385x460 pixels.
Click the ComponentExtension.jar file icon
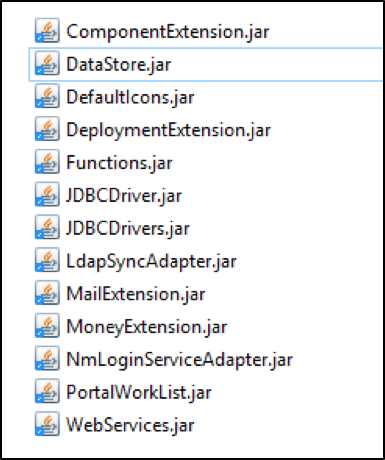[47, 31]
